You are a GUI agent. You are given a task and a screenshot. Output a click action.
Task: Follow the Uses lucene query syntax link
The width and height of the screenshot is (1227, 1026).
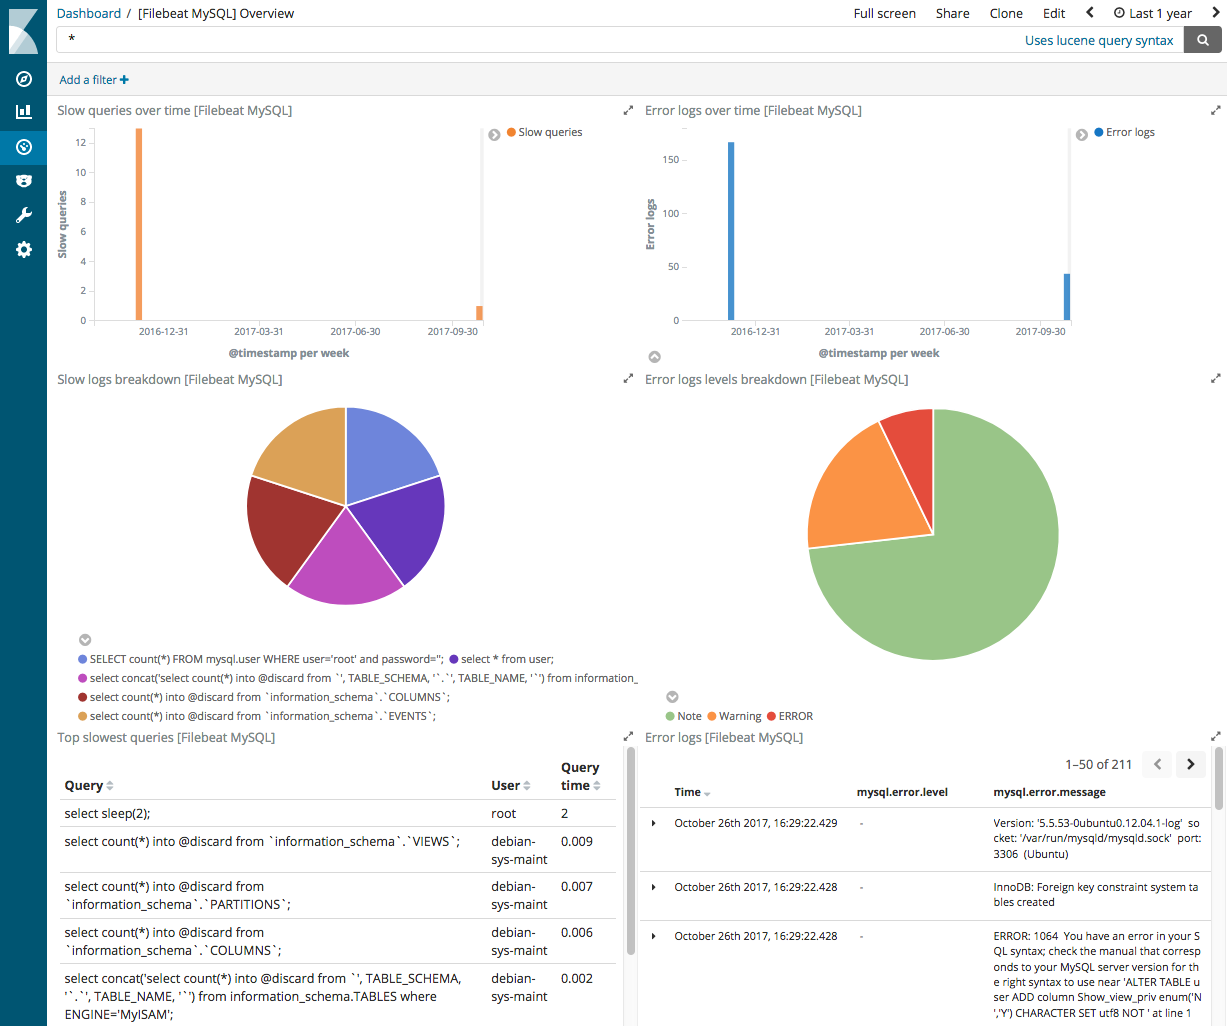[1099, 40]
